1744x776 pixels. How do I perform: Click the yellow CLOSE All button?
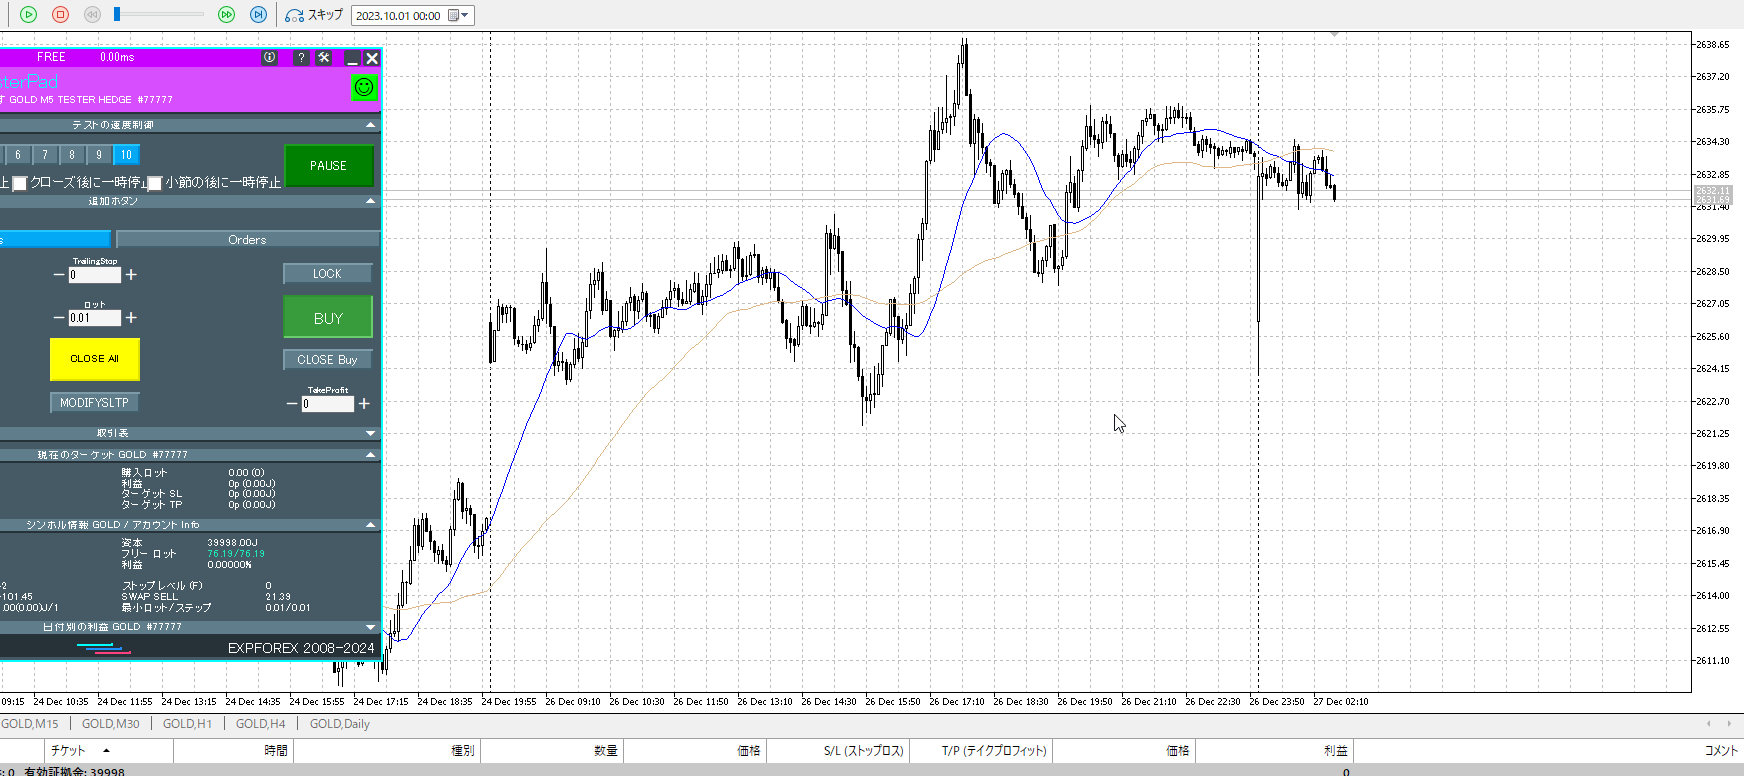(x=94, y=359)
